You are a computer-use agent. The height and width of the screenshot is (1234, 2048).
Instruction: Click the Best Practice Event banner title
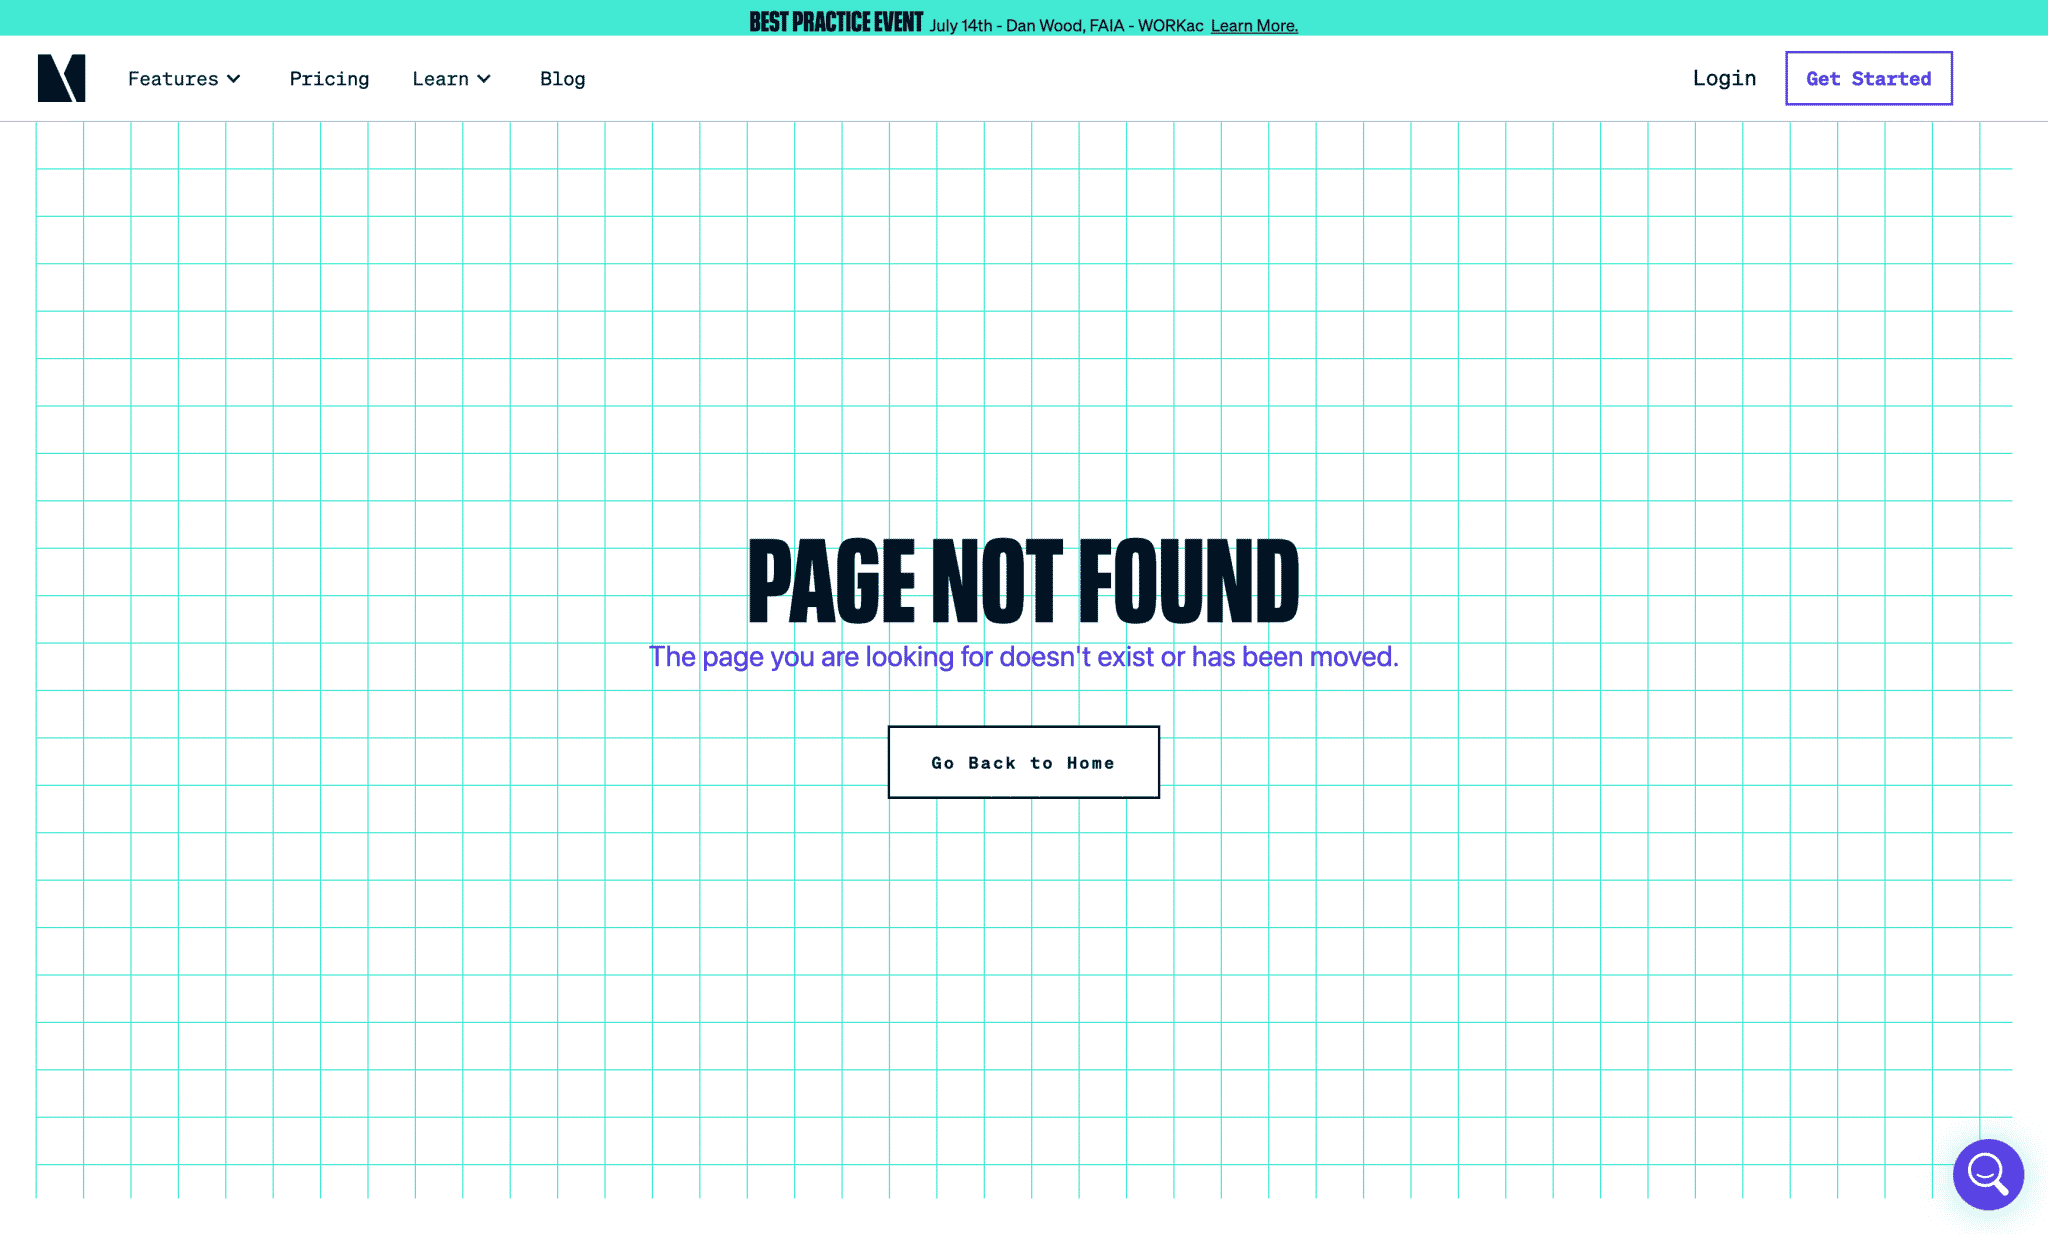(x=836, y=22)
